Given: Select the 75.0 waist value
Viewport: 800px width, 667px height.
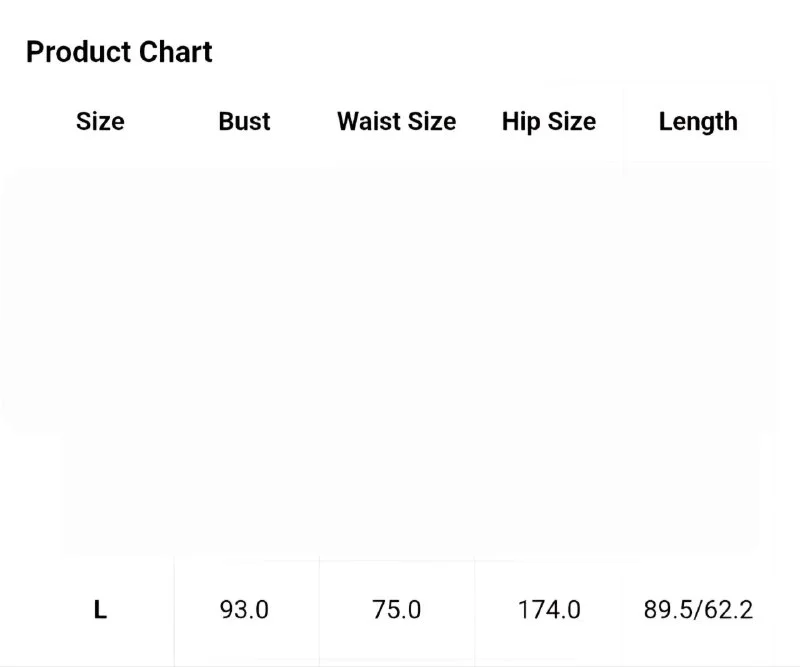Looking at the screenshot, I should [x=396, y=610].
